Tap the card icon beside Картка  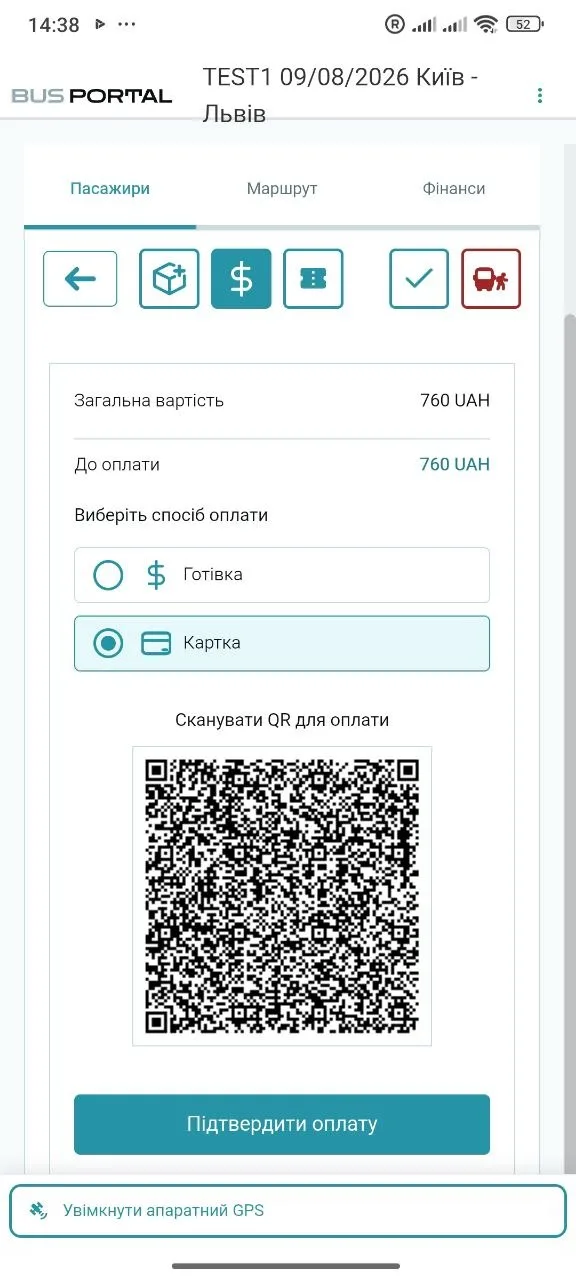coord(156,643)
